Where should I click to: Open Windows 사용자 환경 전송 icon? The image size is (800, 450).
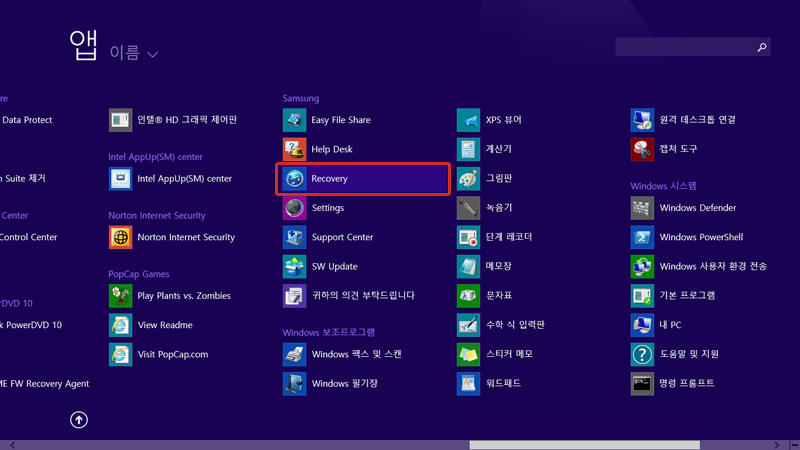tap(642, 266)
